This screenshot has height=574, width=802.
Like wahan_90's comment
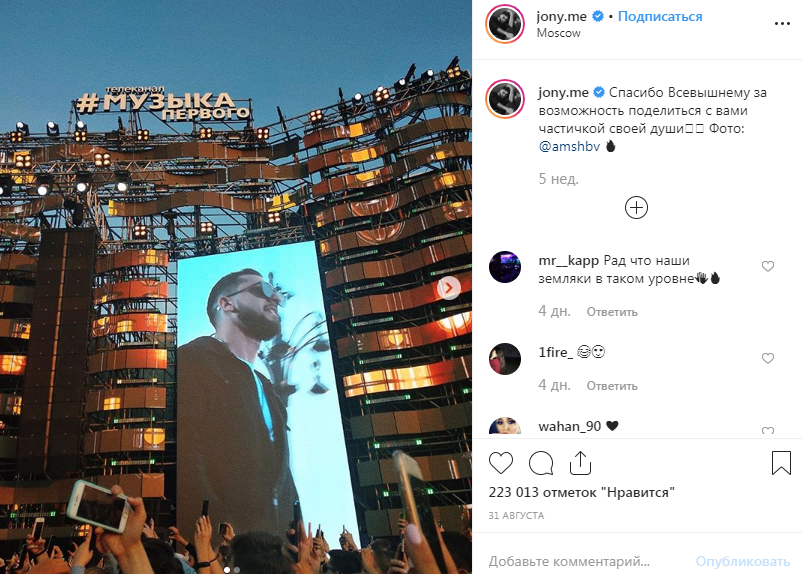coord(768,431)
